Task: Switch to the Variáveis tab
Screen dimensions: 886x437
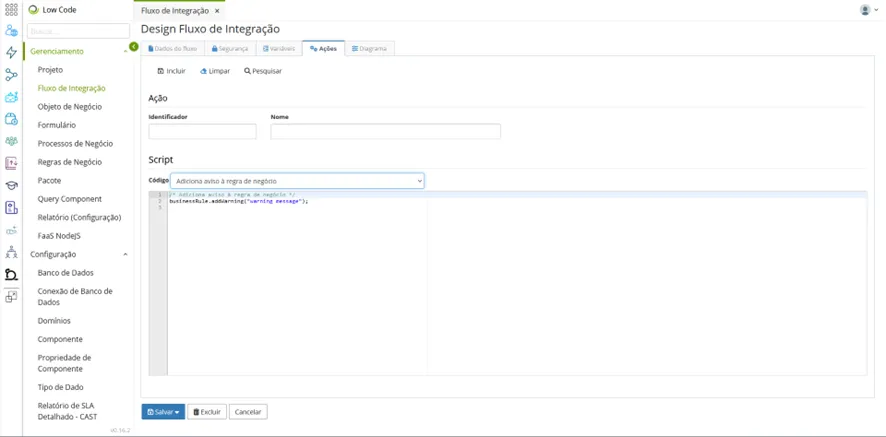Action: click(x=279, y=49)
